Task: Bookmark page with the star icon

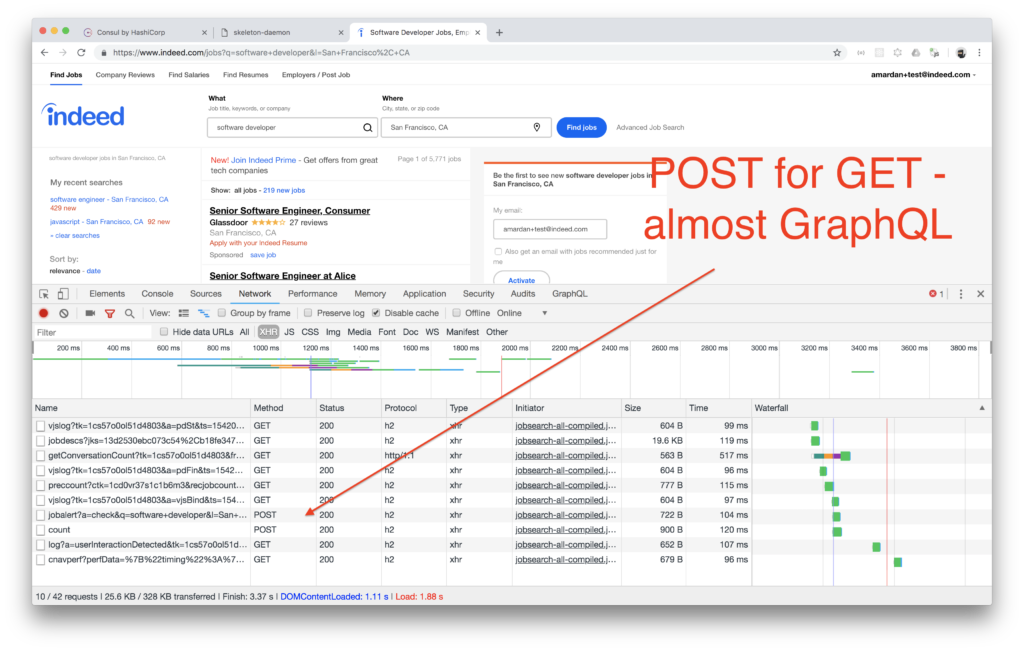Action: coord(837,53)
